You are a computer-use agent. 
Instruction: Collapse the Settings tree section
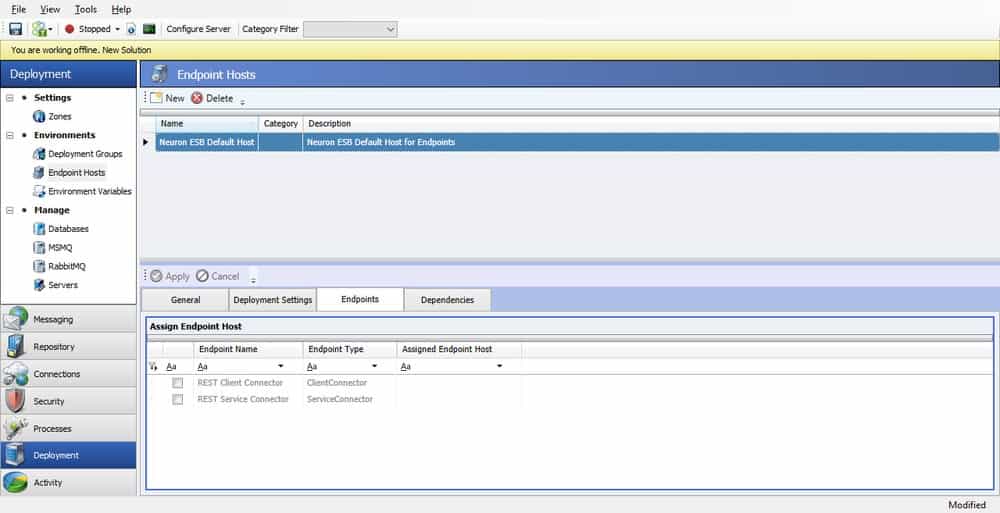(10, 98)
